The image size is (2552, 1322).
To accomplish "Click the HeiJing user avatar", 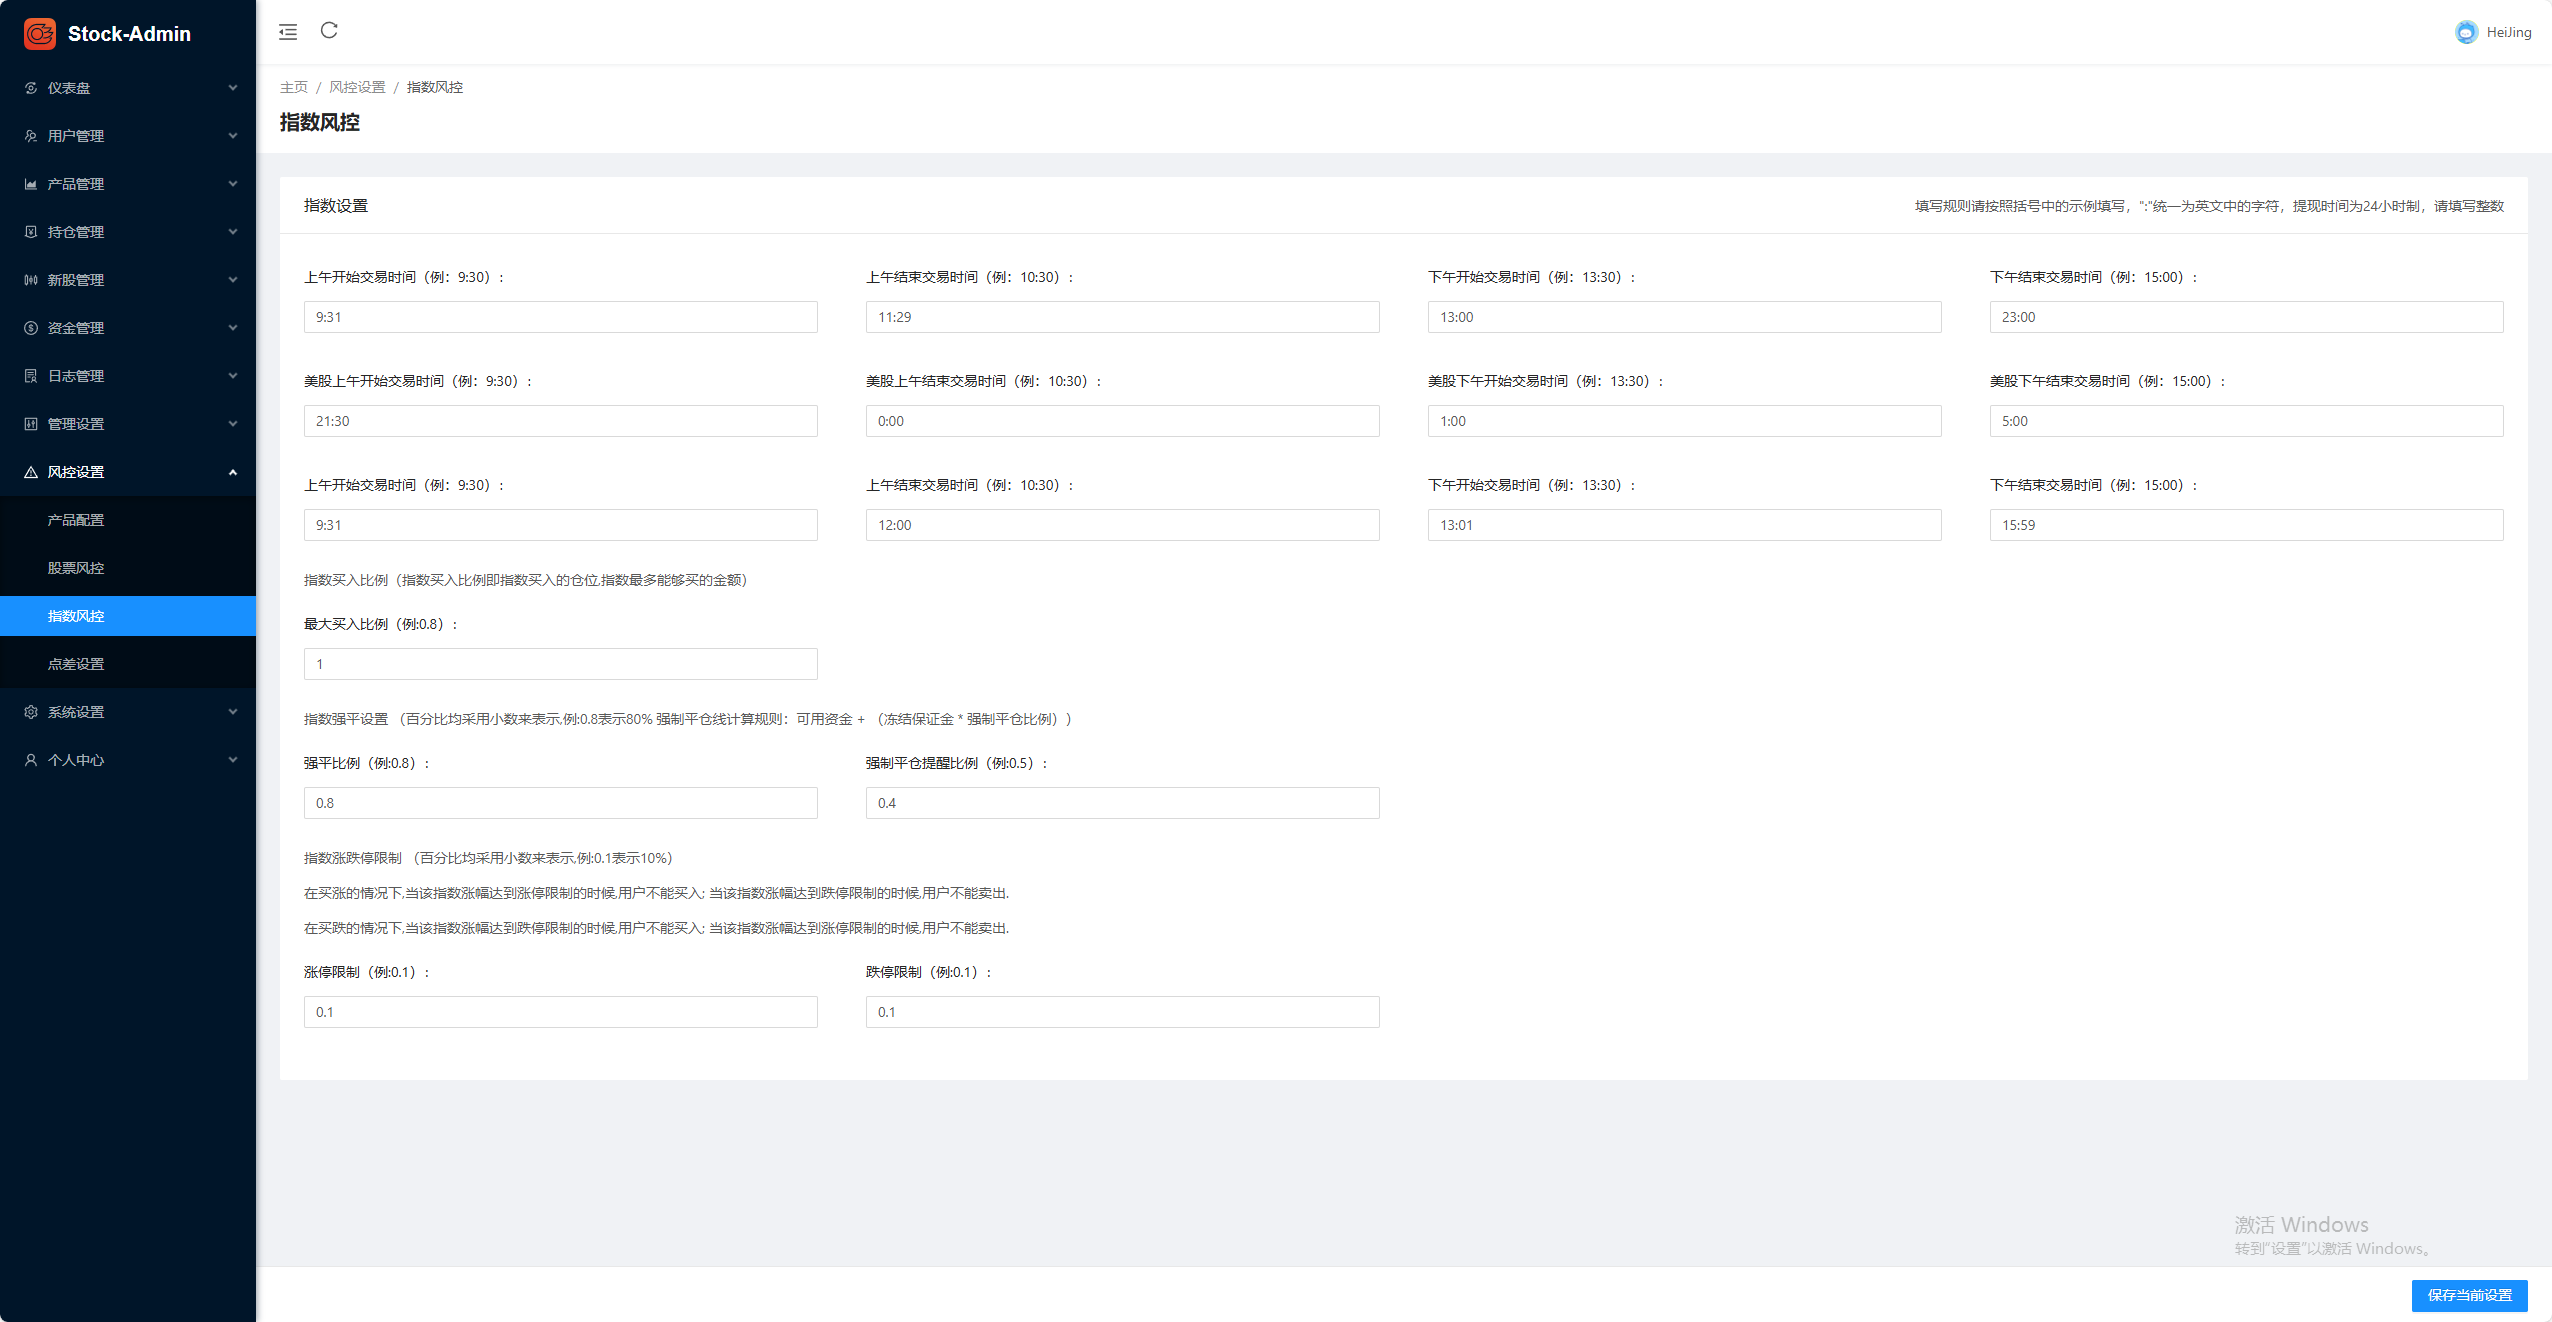I will 2466,32.
